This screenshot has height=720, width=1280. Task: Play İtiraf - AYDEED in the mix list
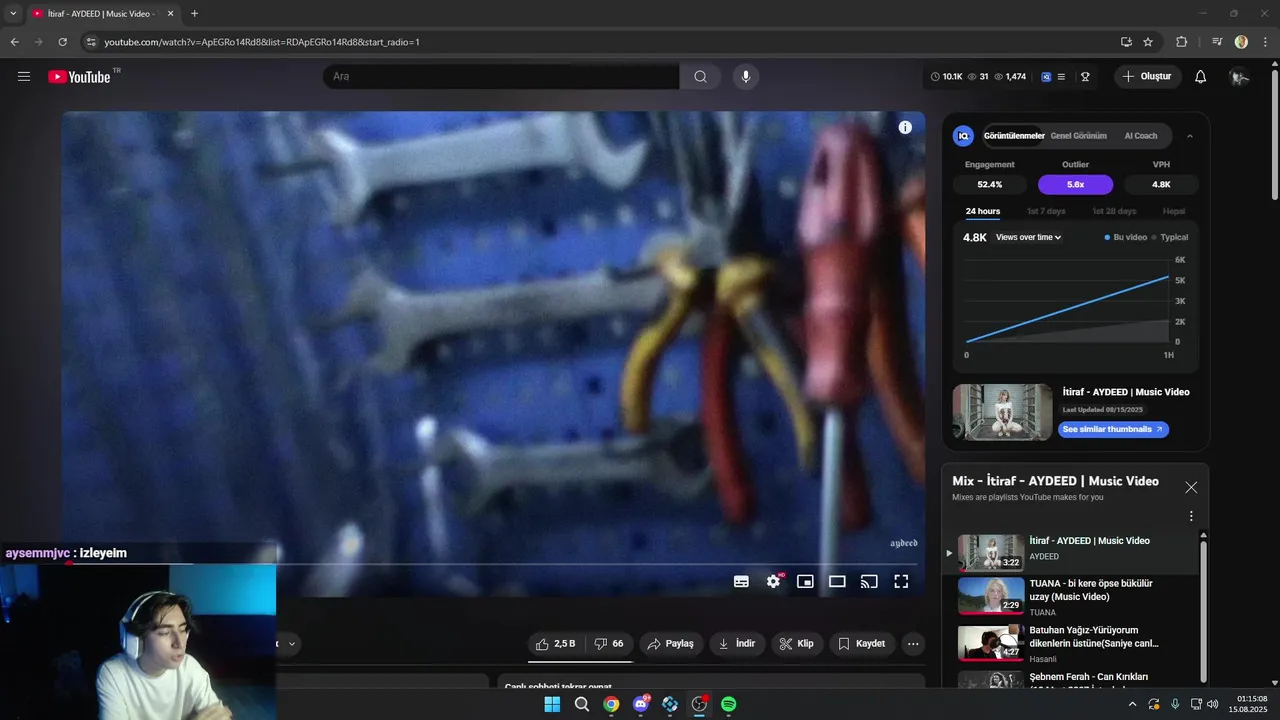pyautogui.click(x=1071, y=552)
